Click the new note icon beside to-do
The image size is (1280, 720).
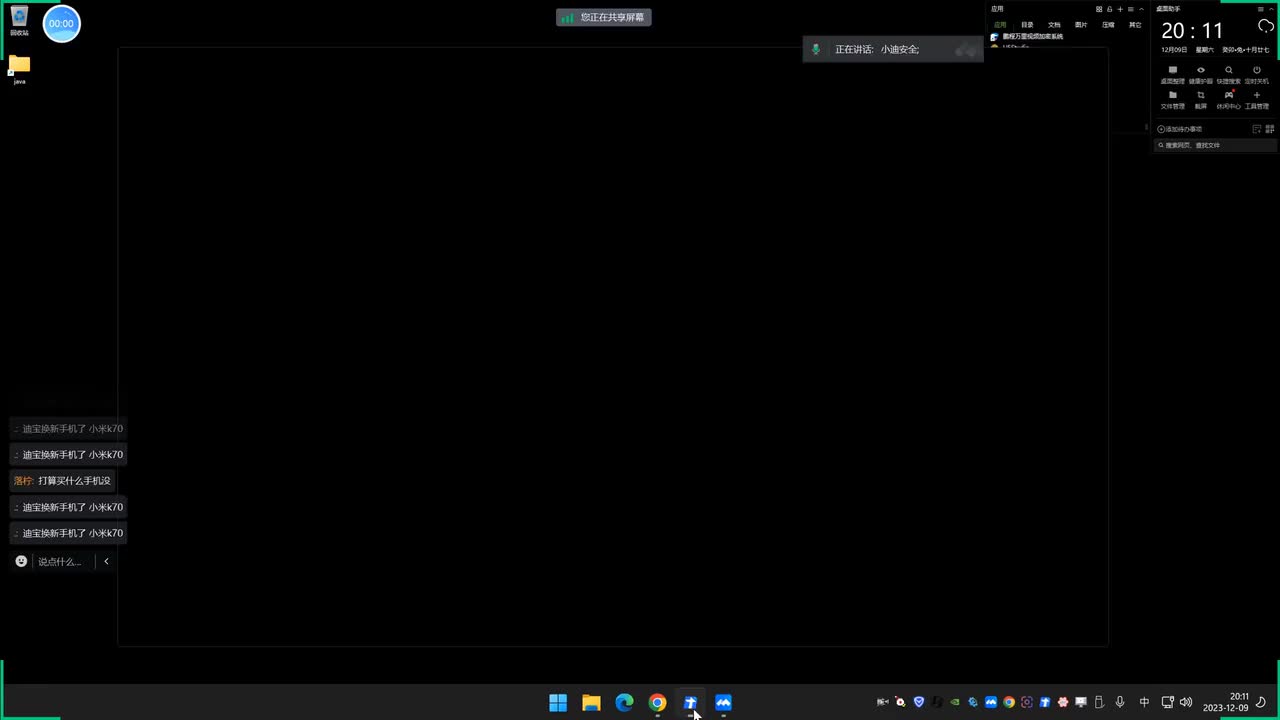1257,129
